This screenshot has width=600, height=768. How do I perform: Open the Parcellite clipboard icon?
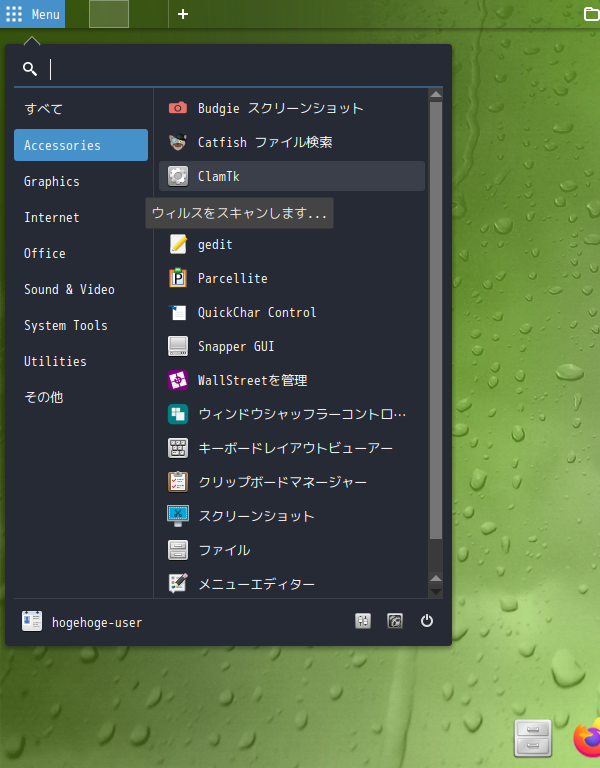[x=178, y=278]
